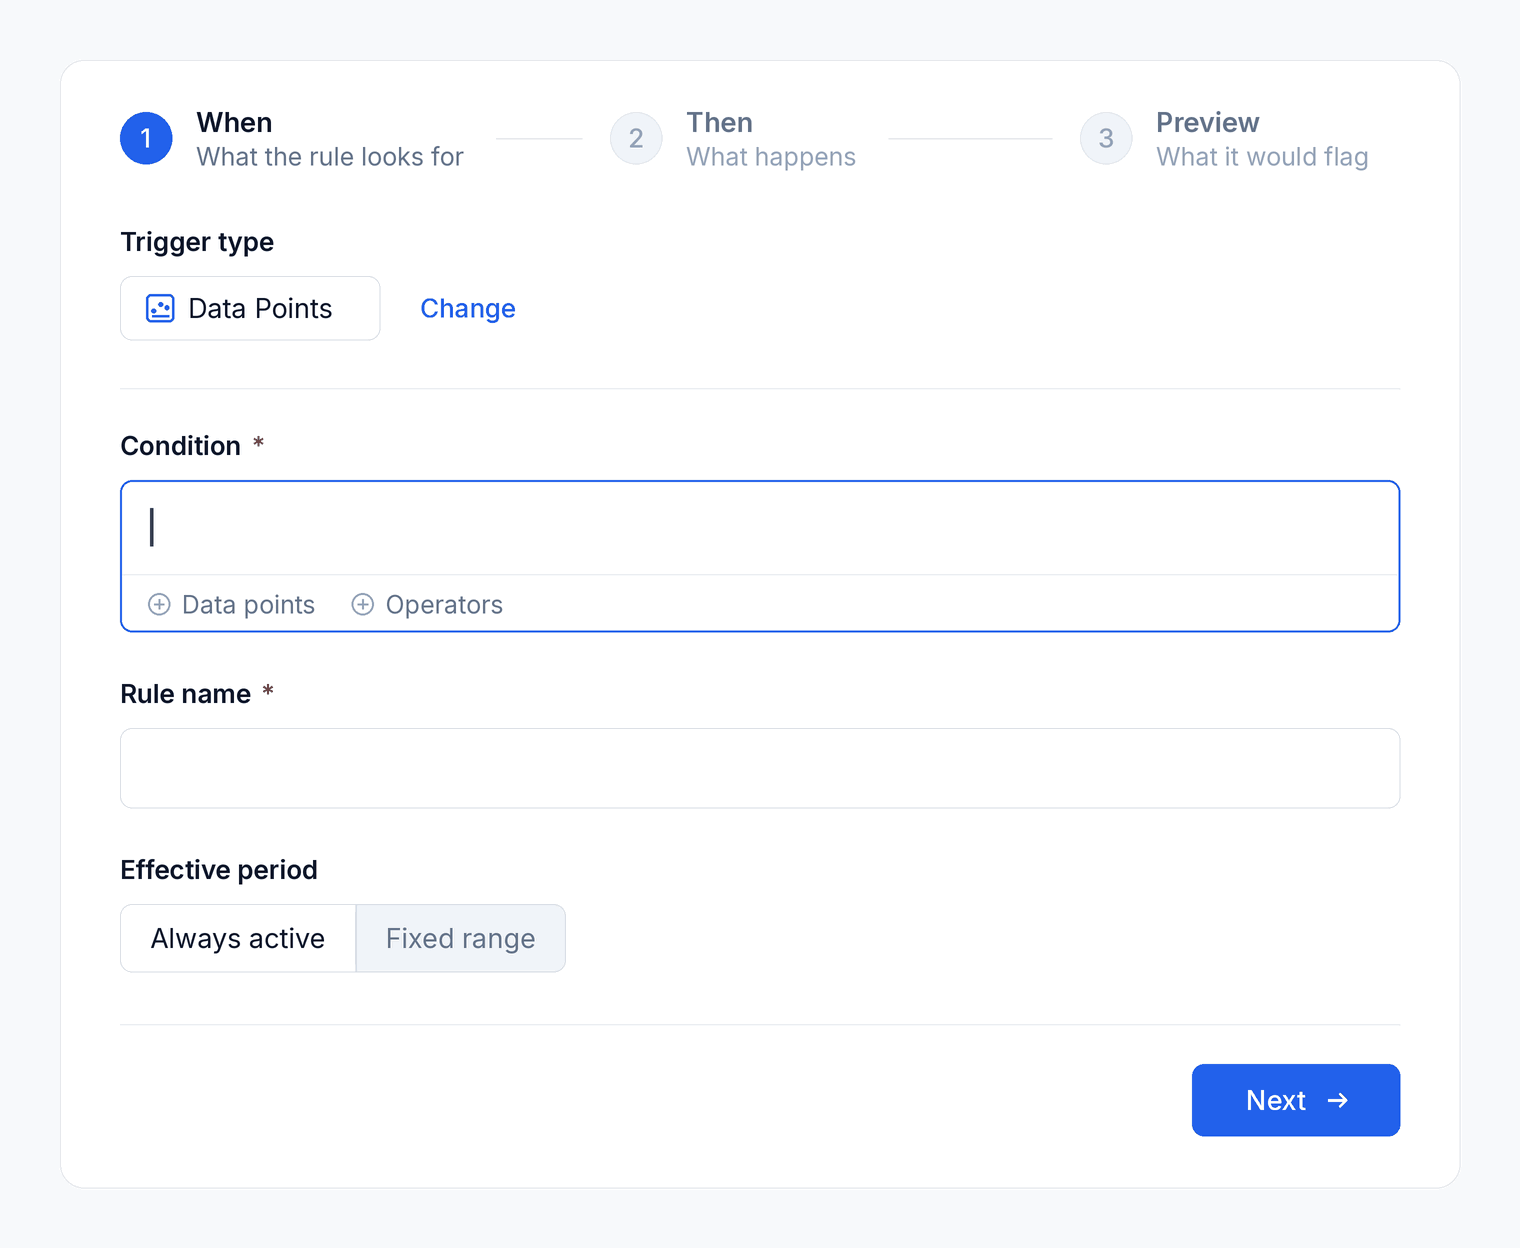Click 'What happens' subtitle

771,157
